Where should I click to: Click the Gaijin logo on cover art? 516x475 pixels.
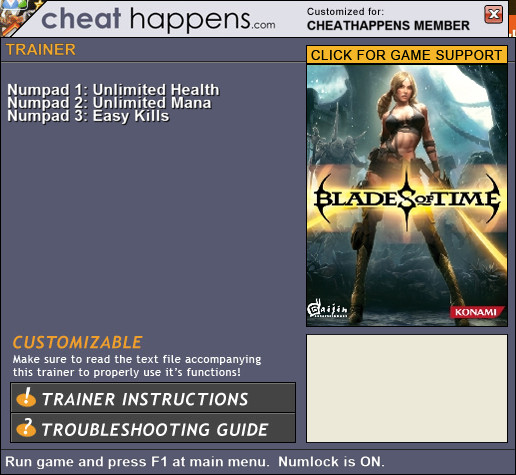click(327, 309)
